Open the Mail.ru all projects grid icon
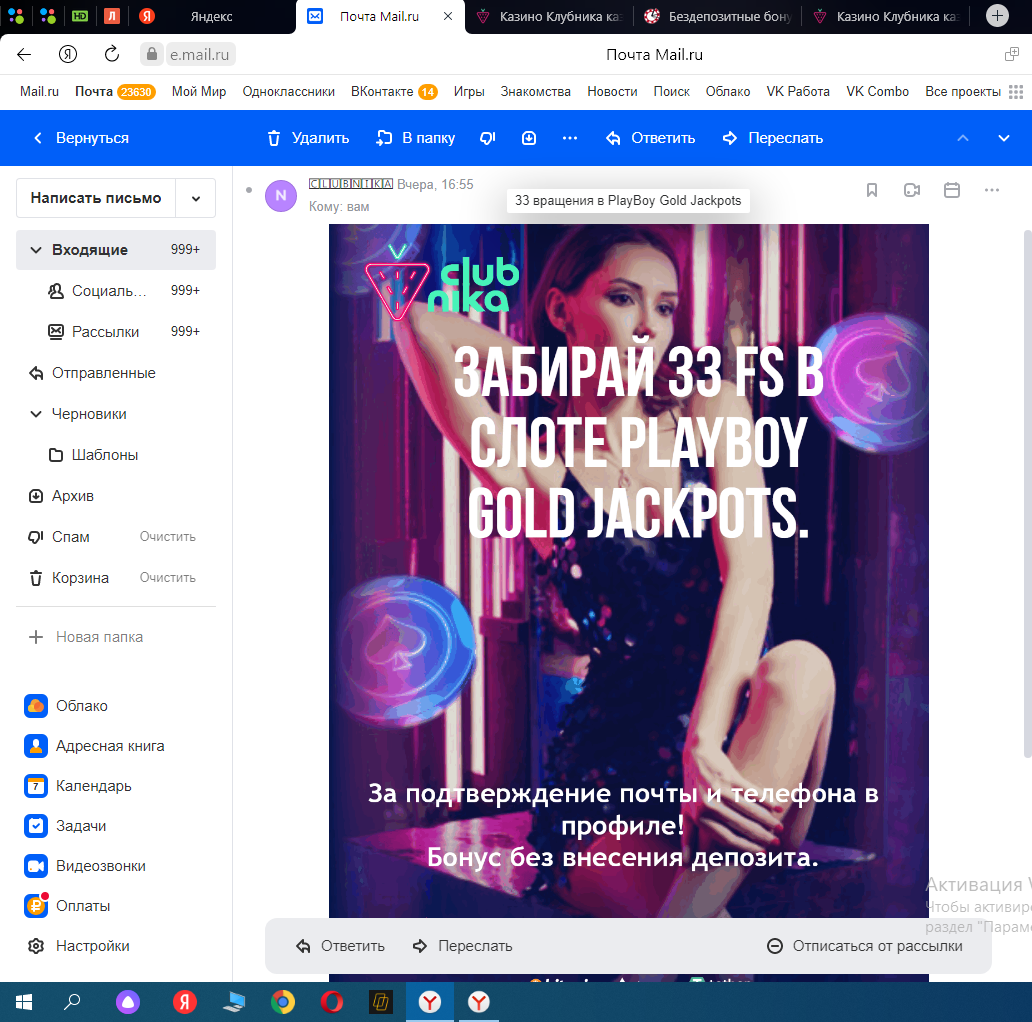 click(1016, 91)
